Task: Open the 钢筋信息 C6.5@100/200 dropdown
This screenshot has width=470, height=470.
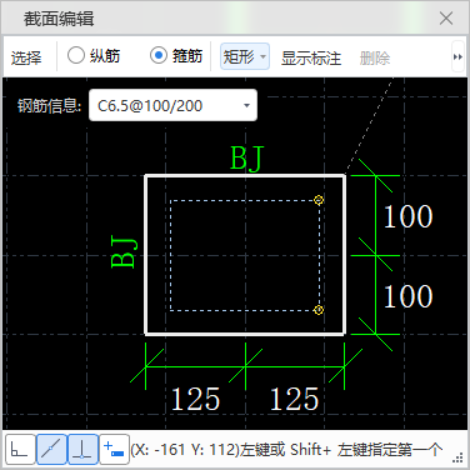Action: tap(173, 105)
